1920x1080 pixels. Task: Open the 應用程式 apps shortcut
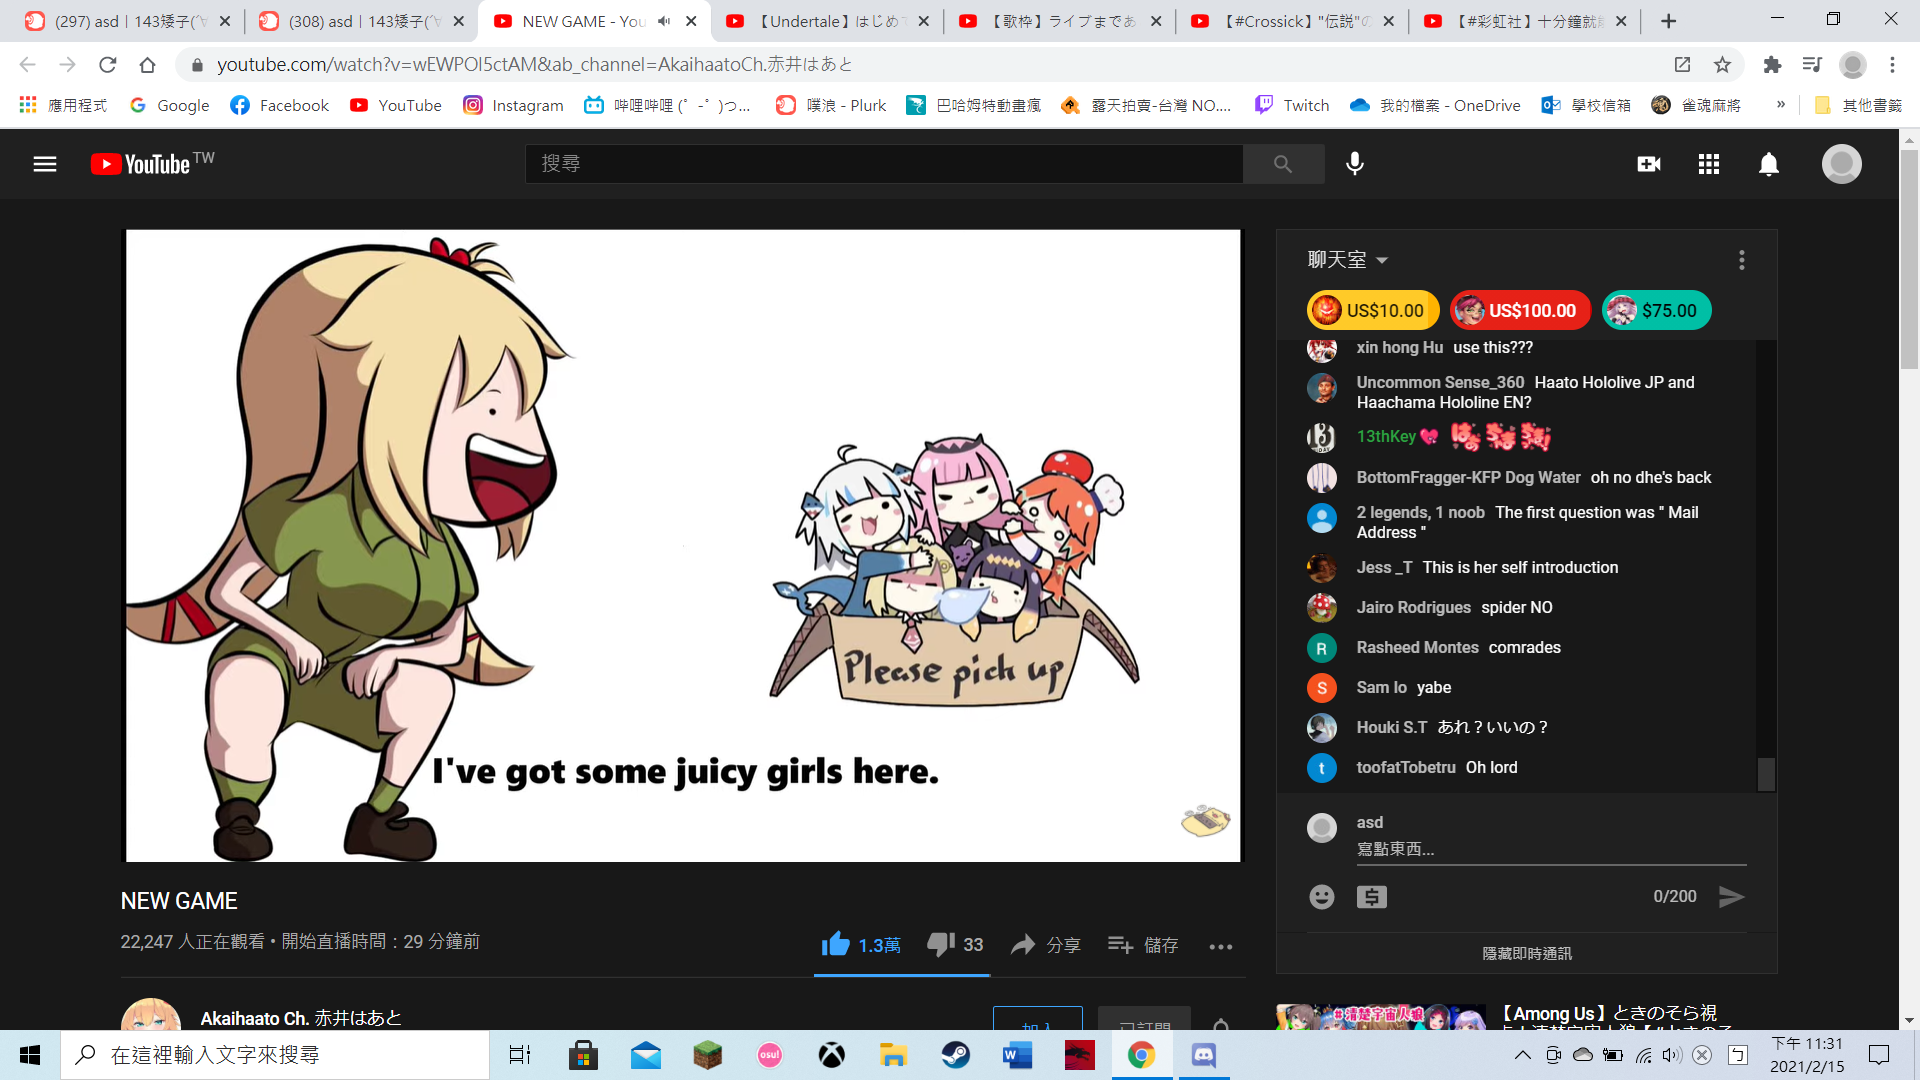pos(63,105)
